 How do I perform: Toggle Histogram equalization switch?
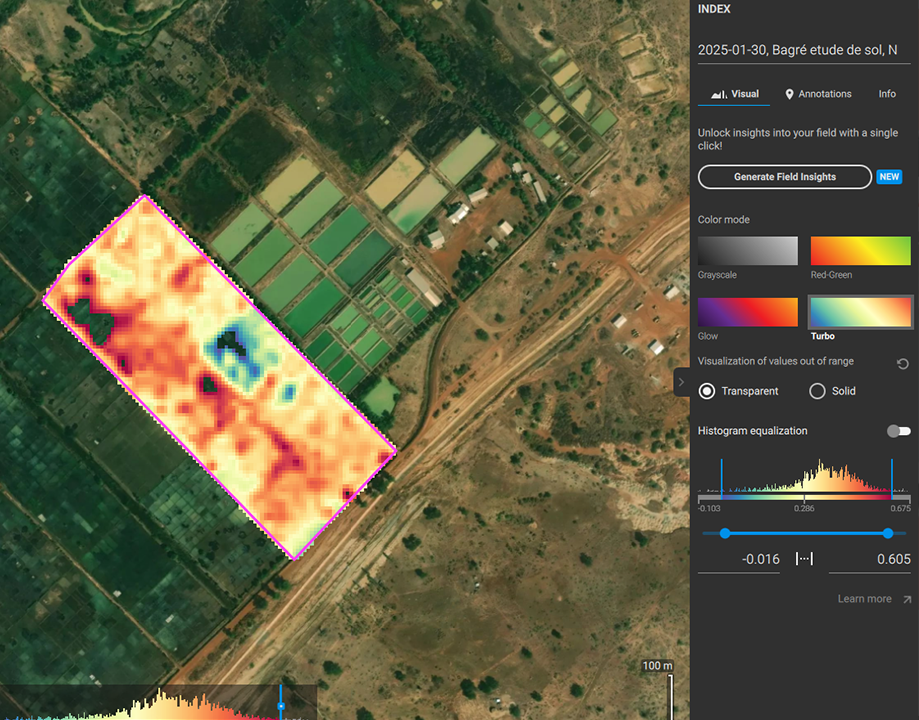click(x=899, y=431)
